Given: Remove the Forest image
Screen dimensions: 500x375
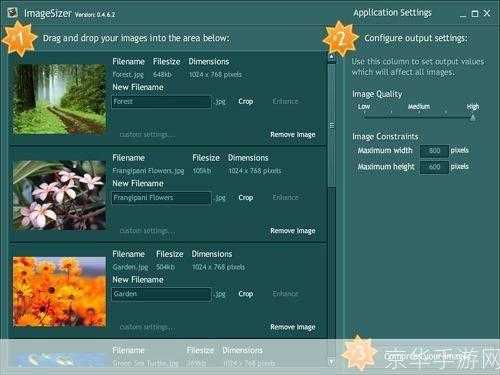Looking at the screenshot, I should click(293, 135).
